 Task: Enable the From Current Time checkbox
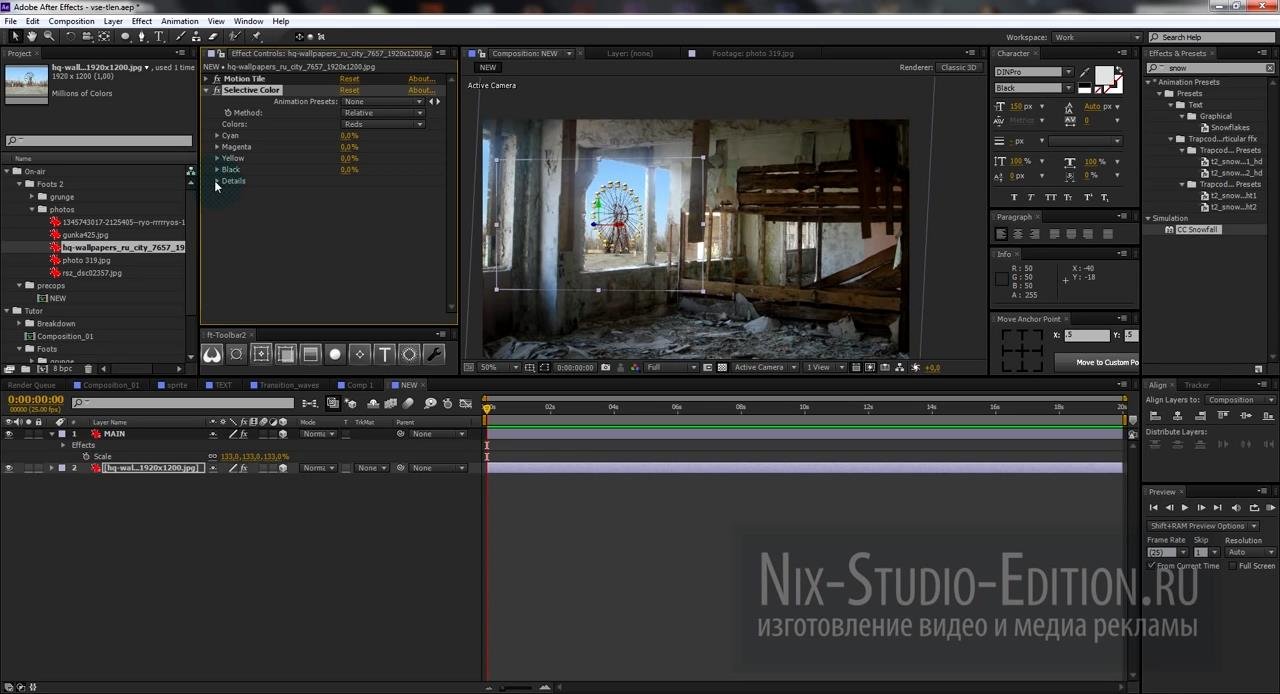click(x=1152, y=566)
